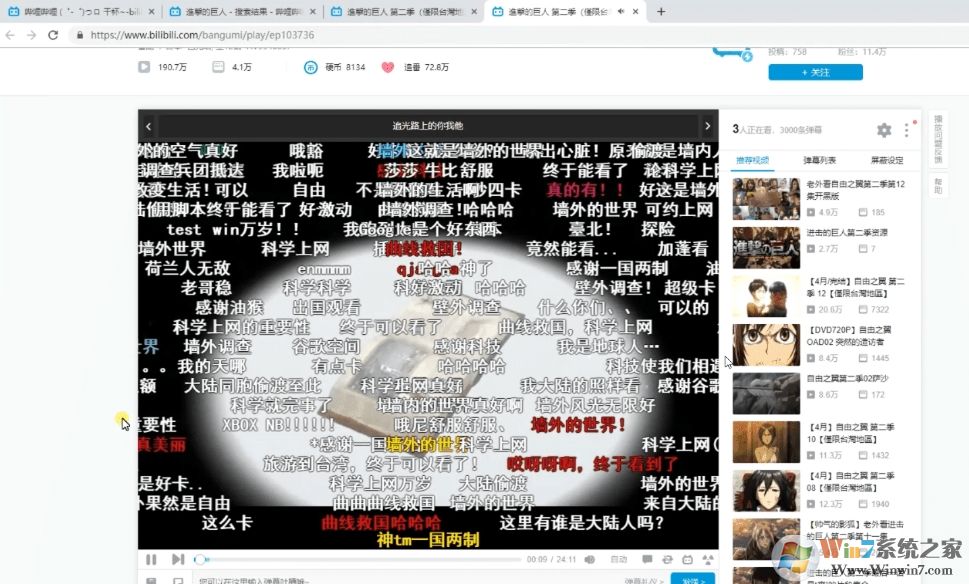Enter fullscreen with the corner icon
Screen dimensions: 969x584
pos(708,559)
